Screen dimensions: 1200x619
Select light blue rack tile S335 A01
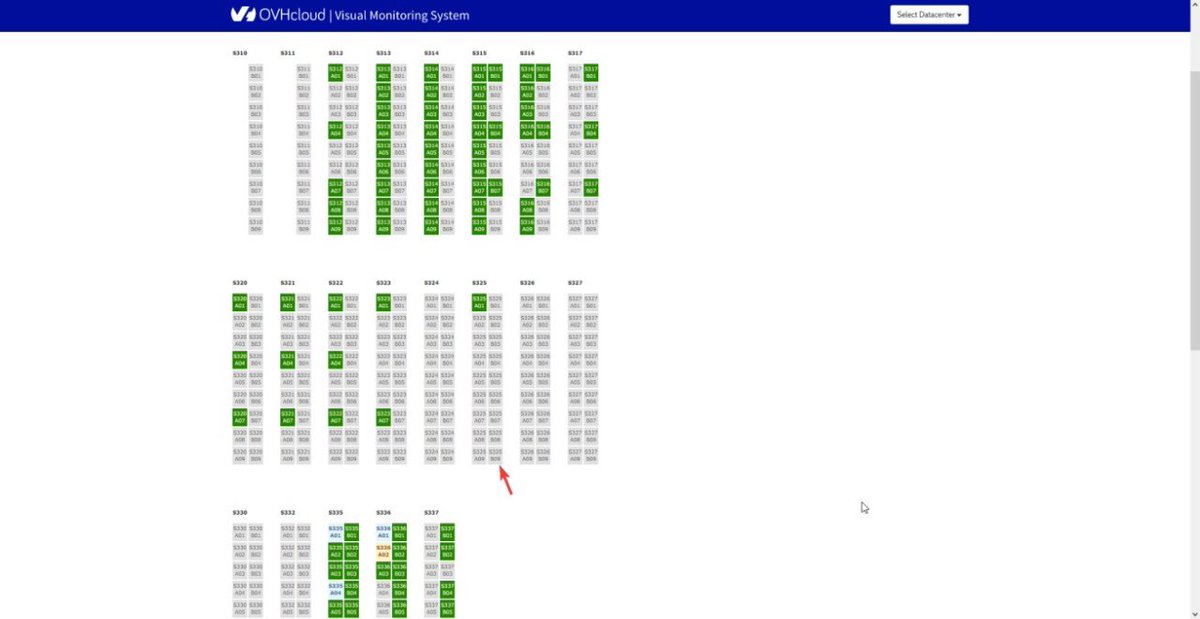point(335,531)
